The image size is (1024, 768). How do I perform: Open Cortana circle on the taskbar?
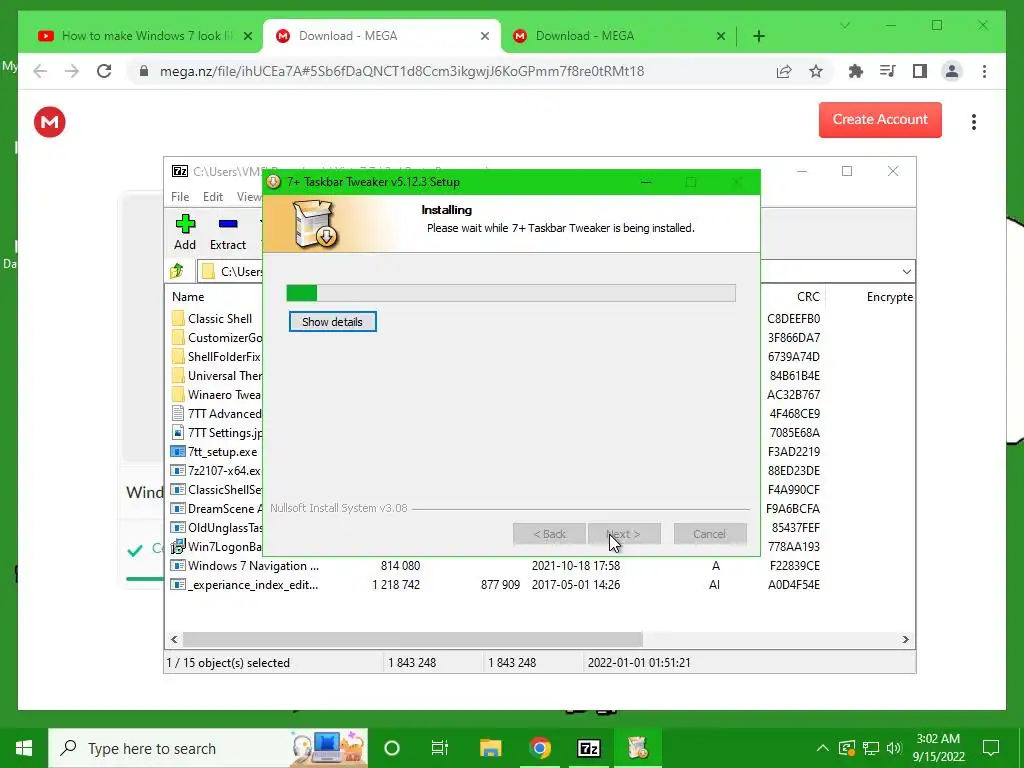tap(392, 748)
